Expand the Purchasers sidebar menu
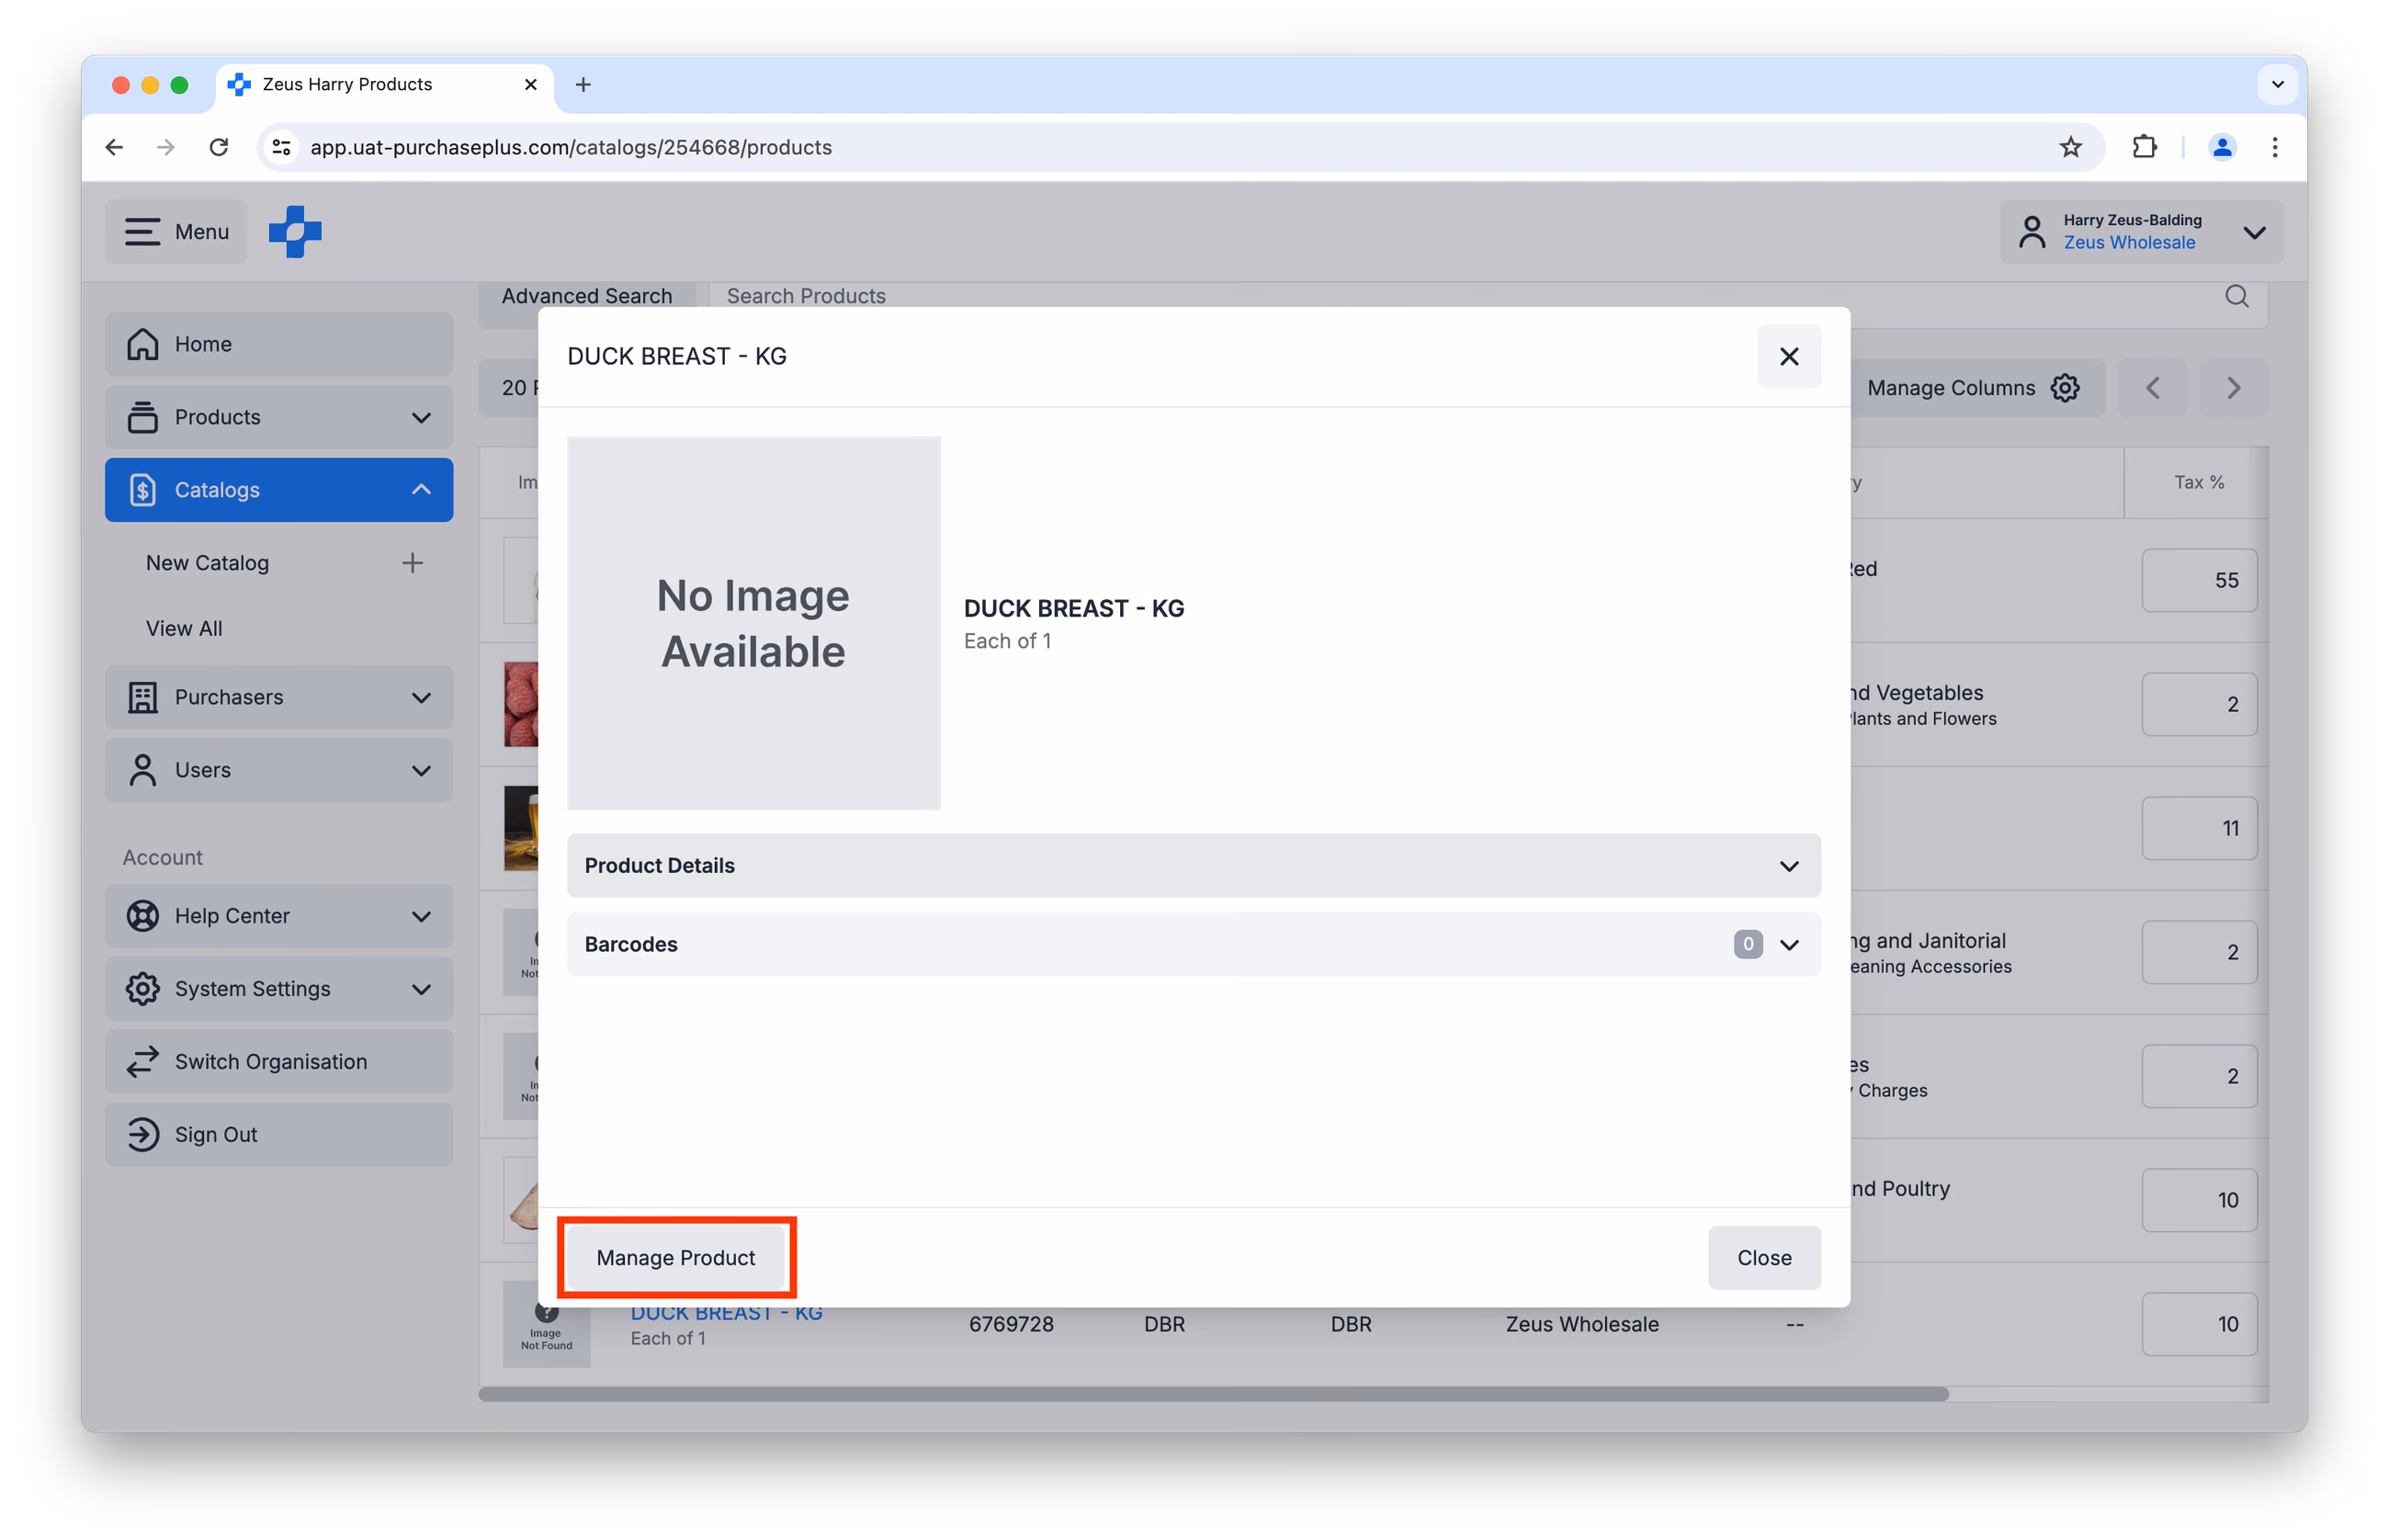Viewport: 2389px width, 1540px height. 279,697
